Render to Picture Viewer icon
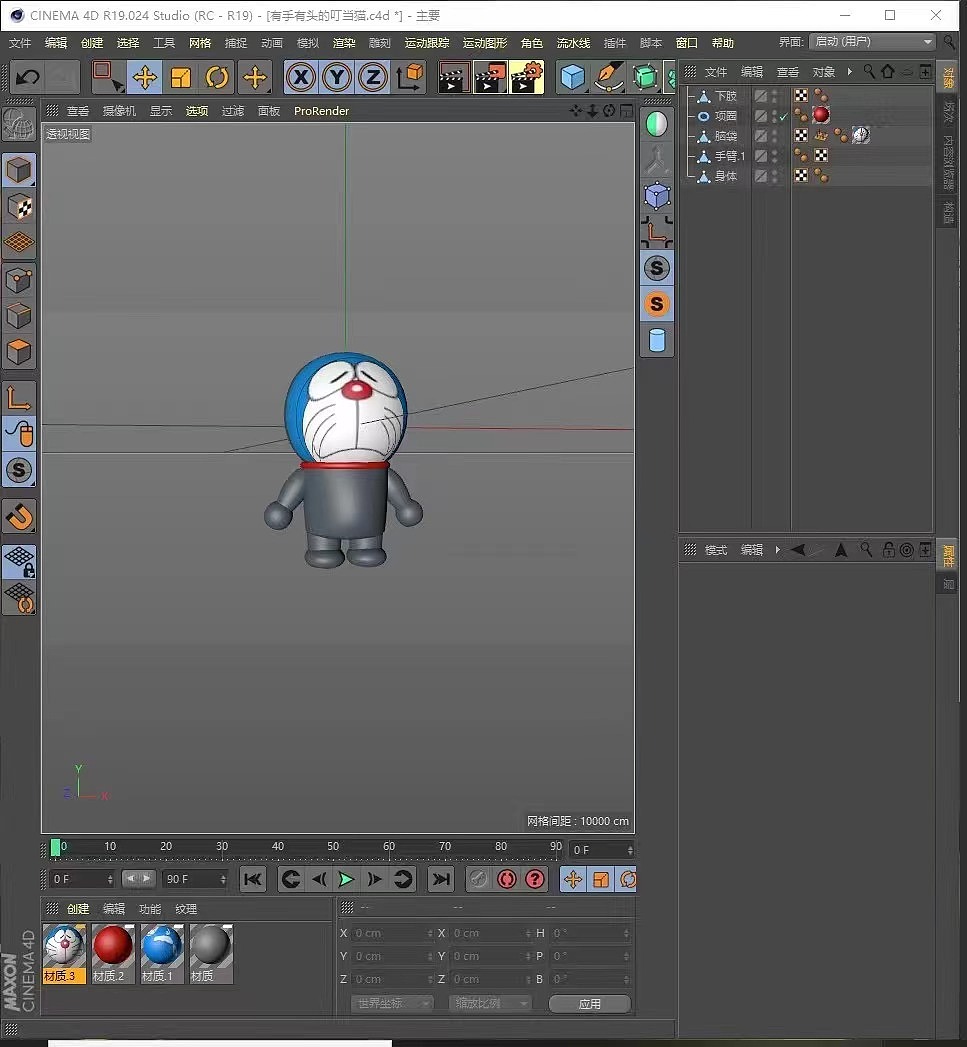 tap(490, 77)
